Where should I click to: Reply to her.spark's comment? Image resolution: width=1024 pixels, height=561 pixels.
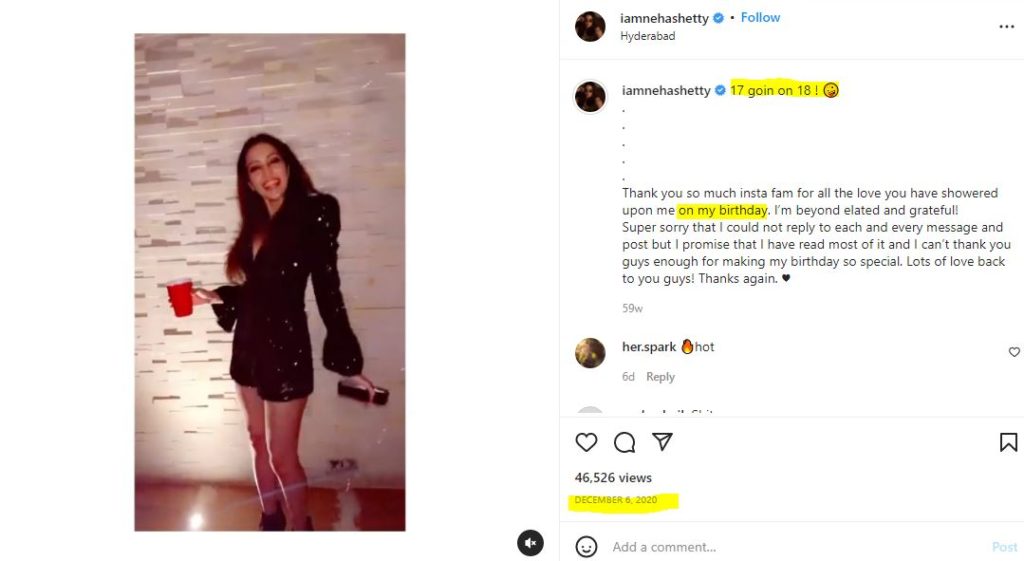660,377
